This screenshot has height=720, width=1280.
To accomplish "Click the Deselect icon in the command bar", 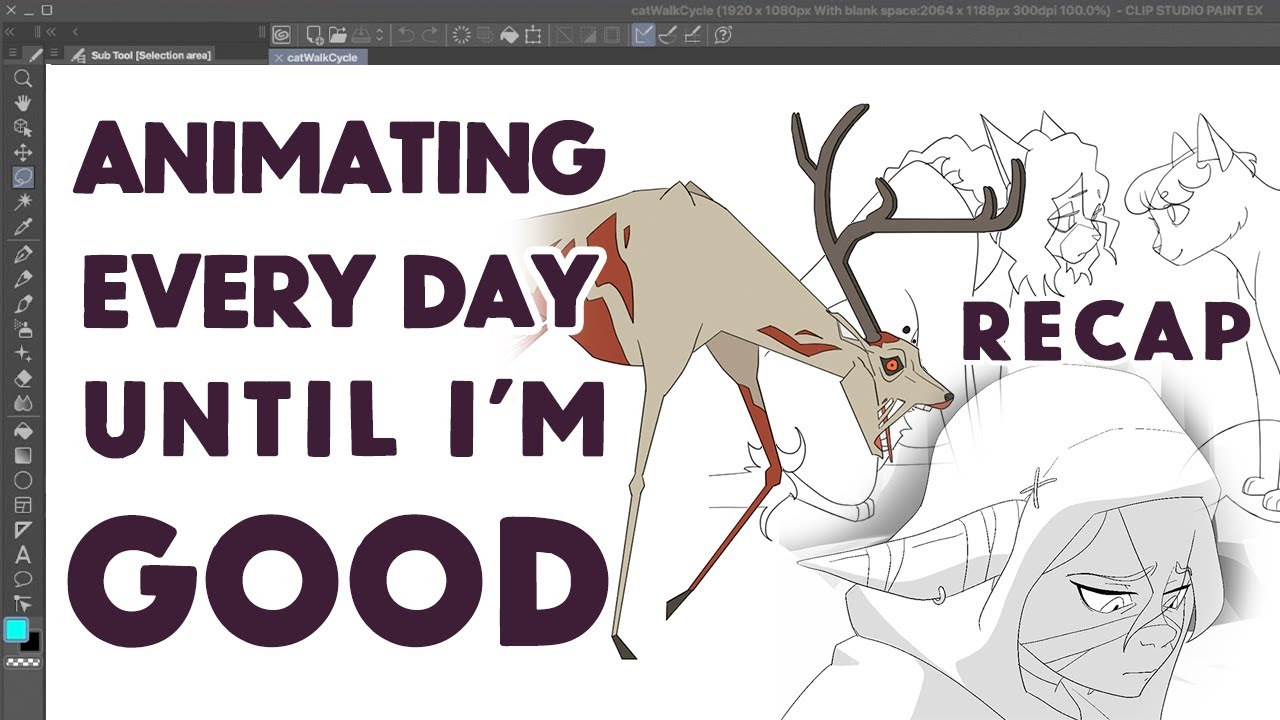I will coord(564,35).
